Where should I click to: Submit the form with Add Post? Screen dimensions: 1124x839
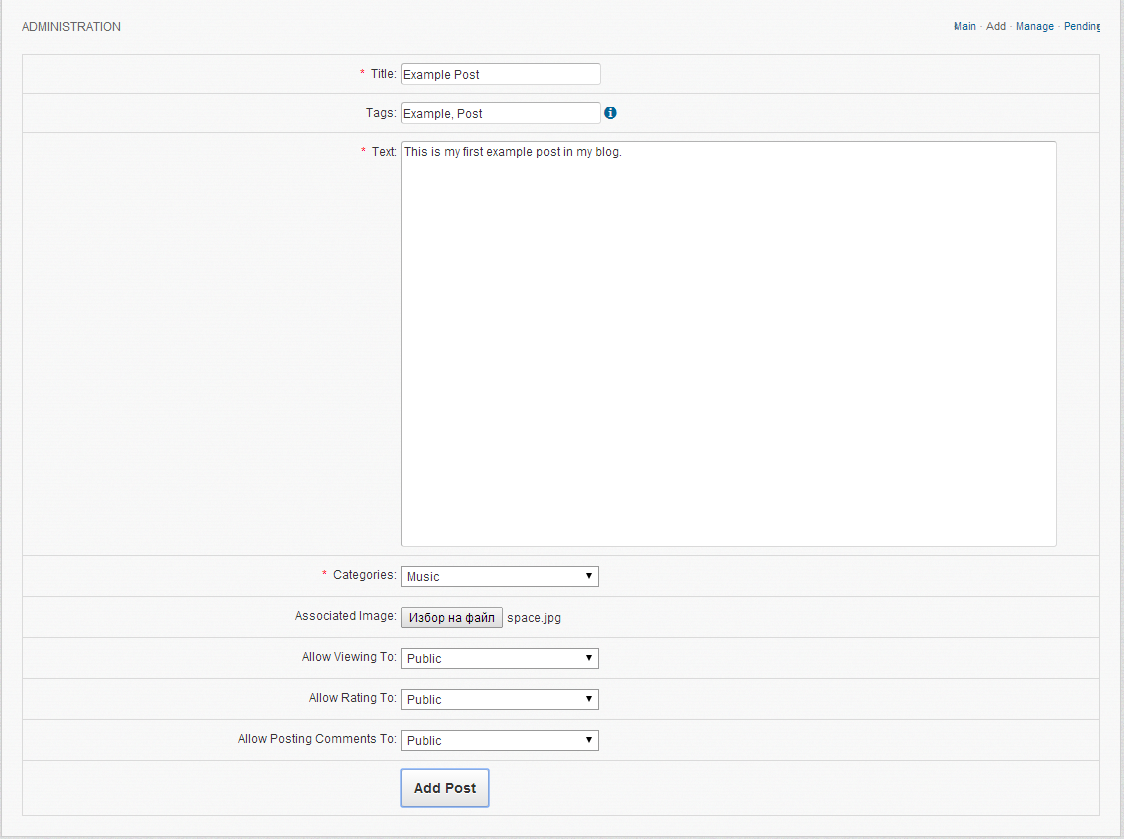click(x=445, y=788)
